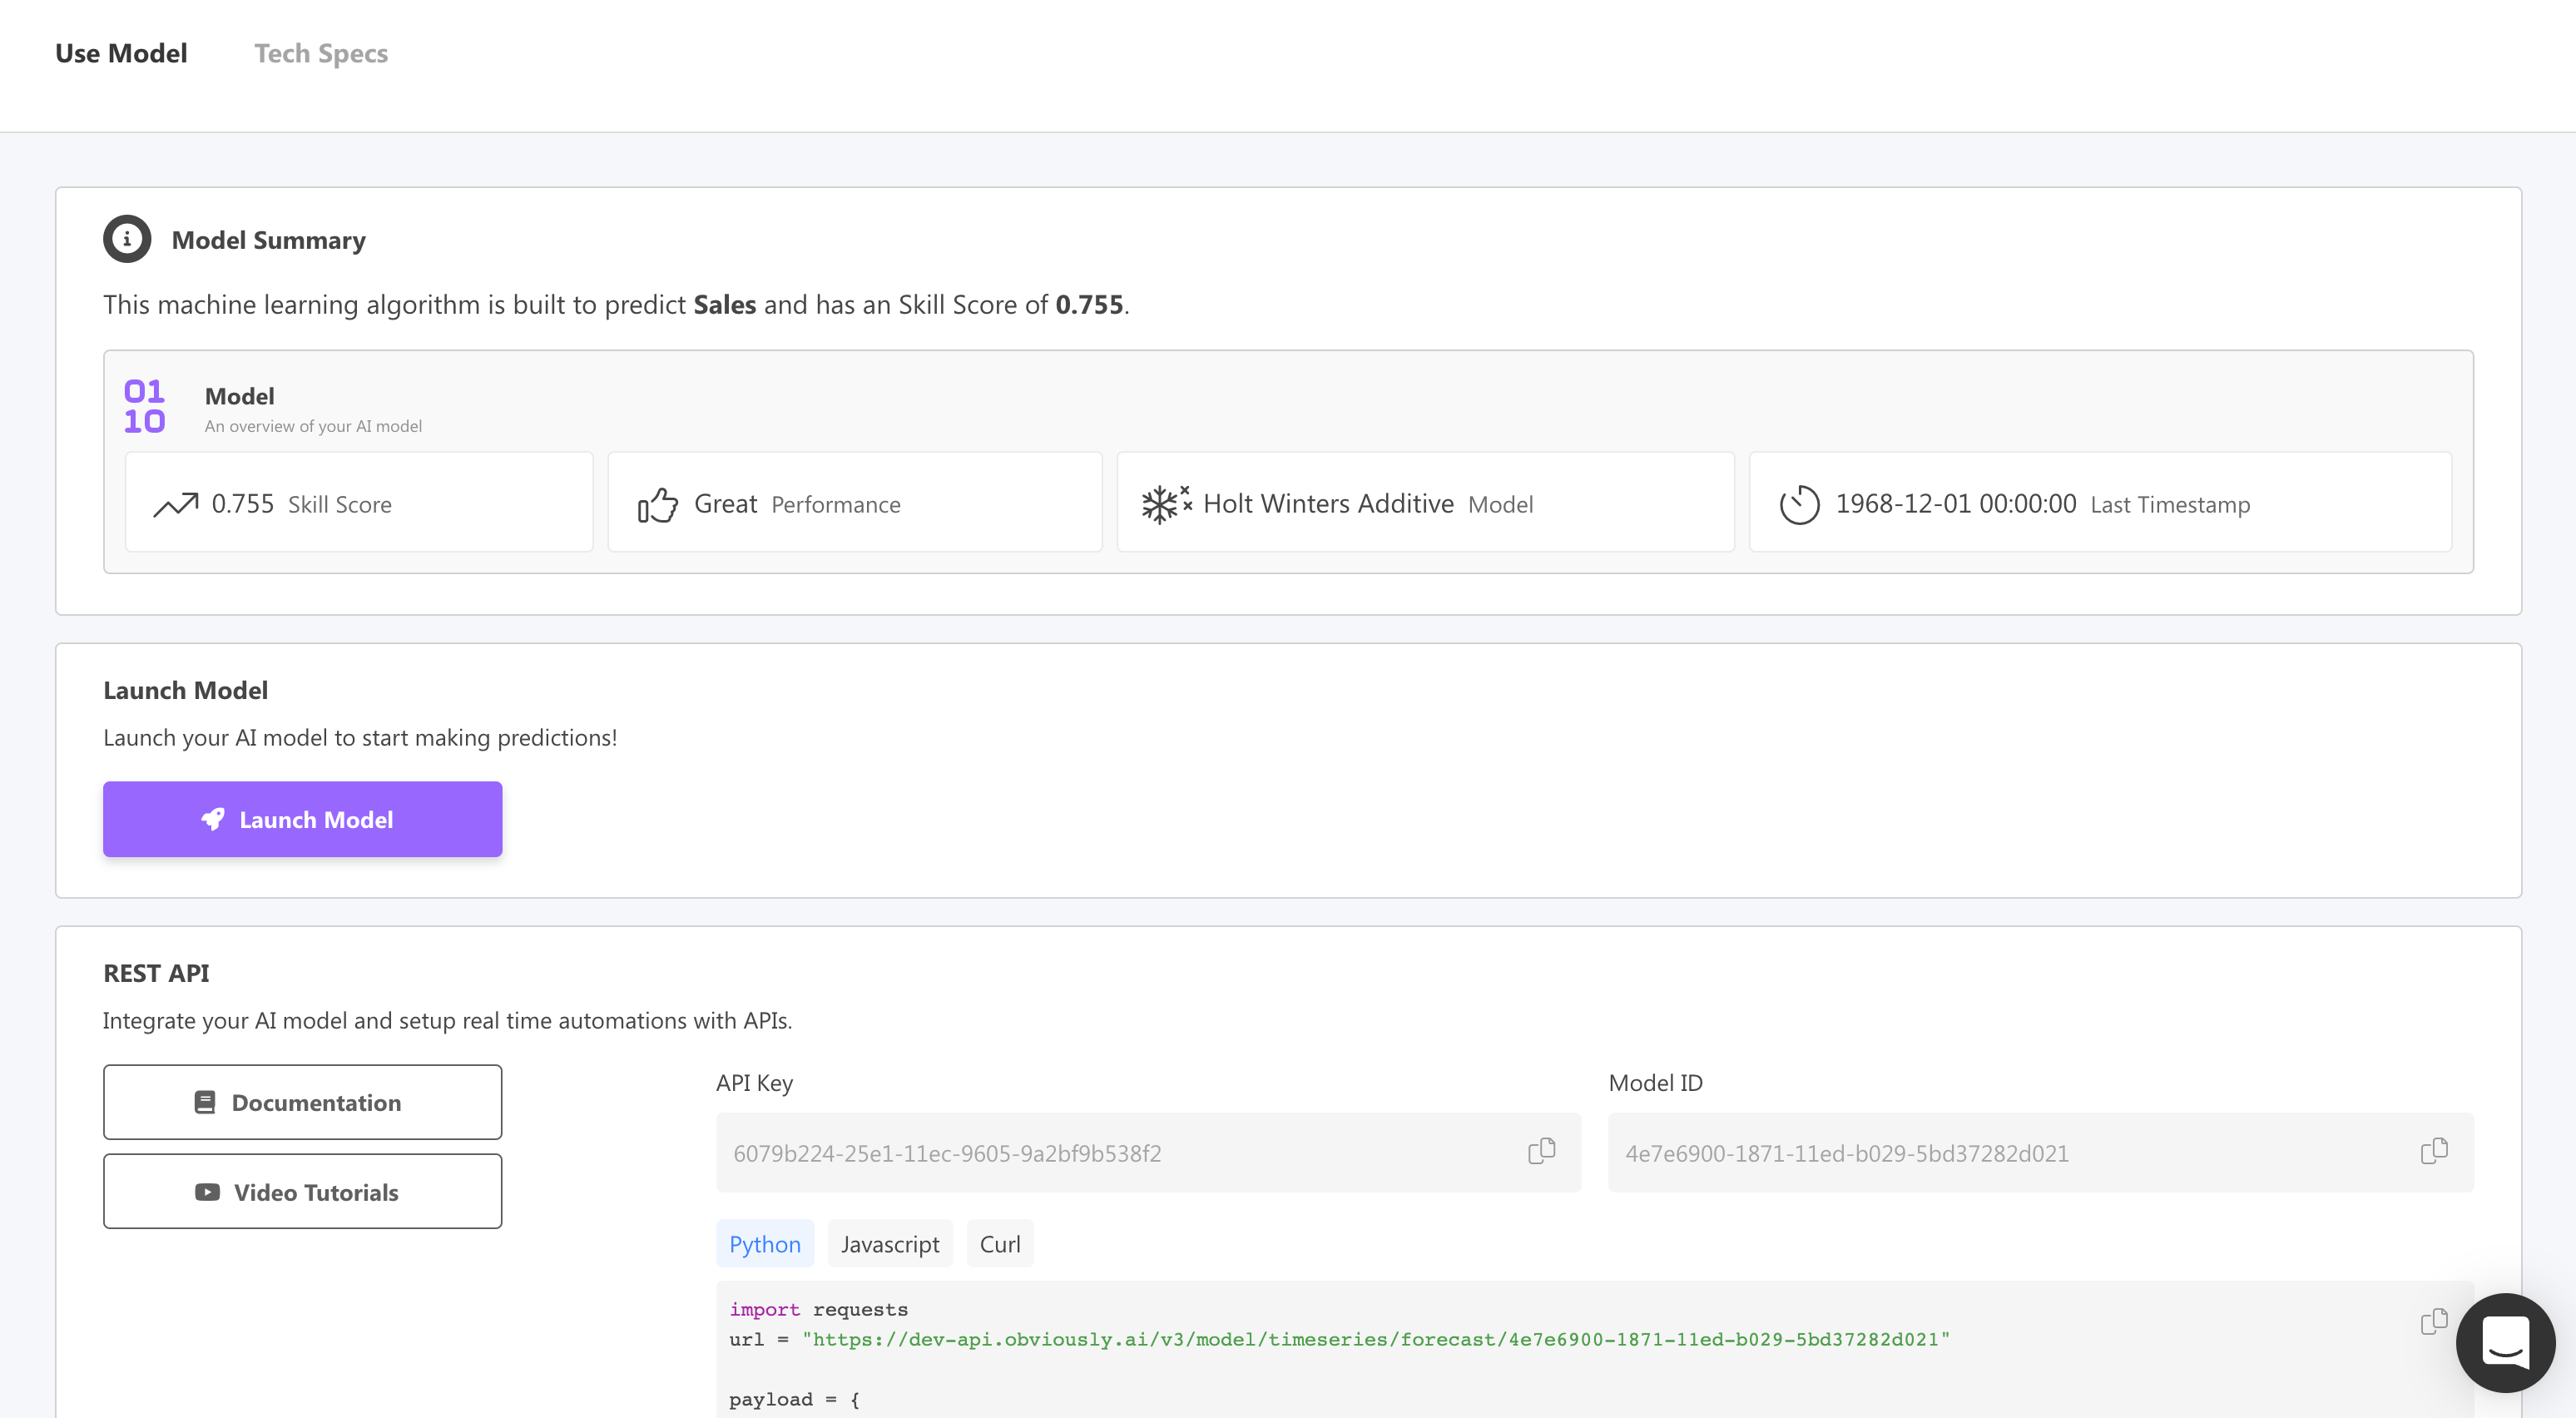The height and width of the screenshot is (1418, 2576).
Task: Click the Holt Winters snowflake icon
Action: [1165, 504]
